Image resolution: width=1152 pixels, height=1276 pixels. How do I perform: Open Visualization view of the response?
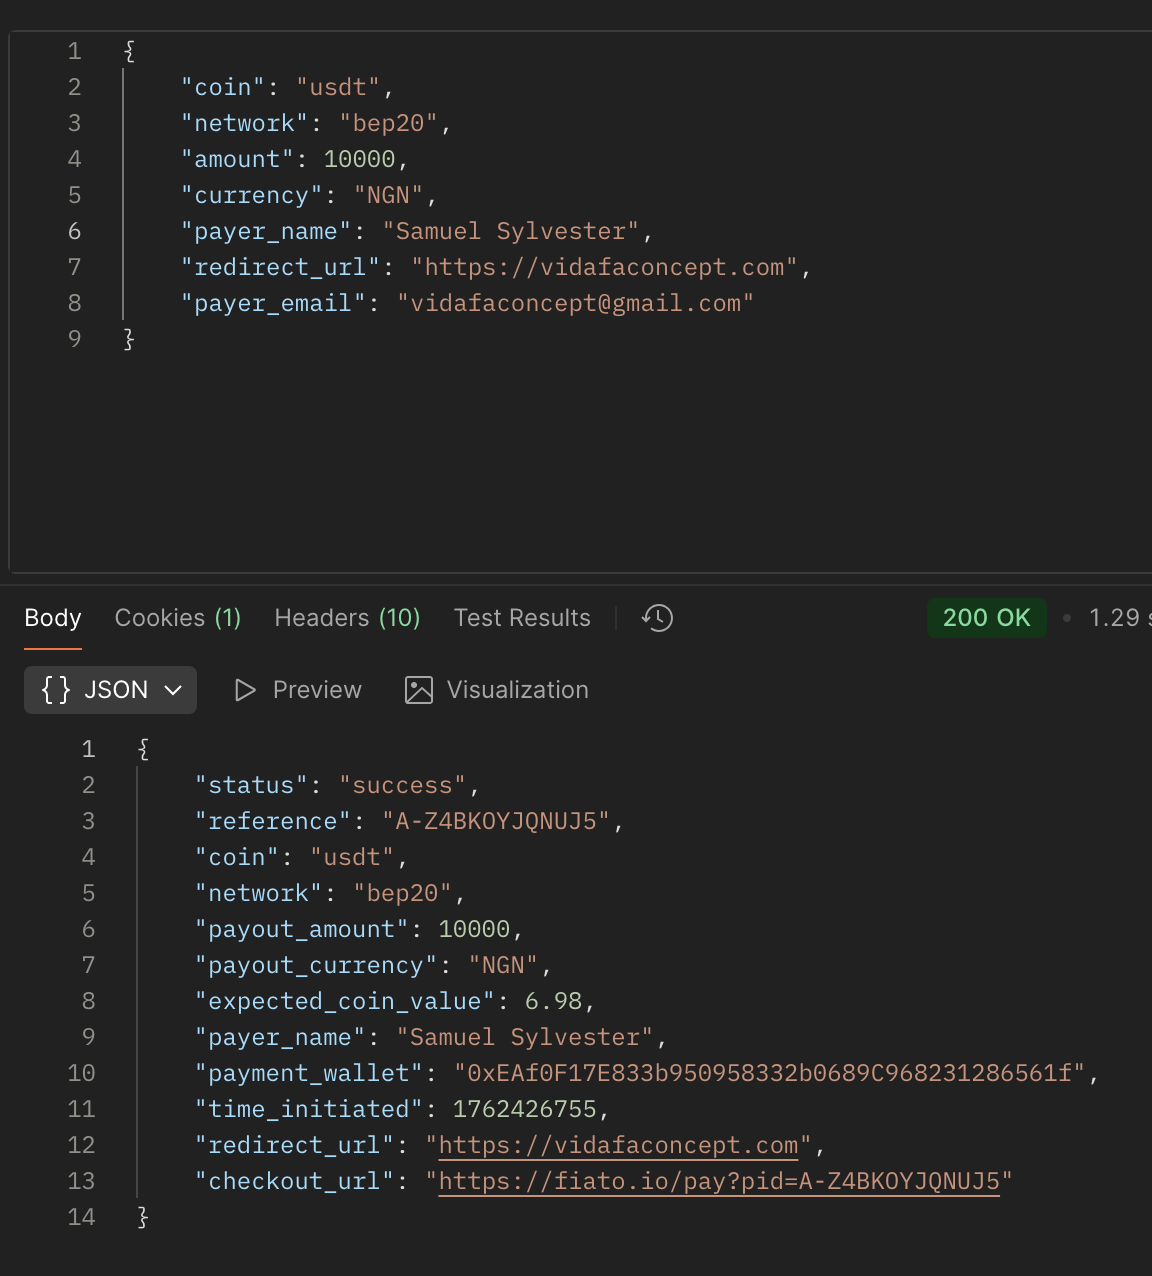pyautogui.click(x=518, y=690)
